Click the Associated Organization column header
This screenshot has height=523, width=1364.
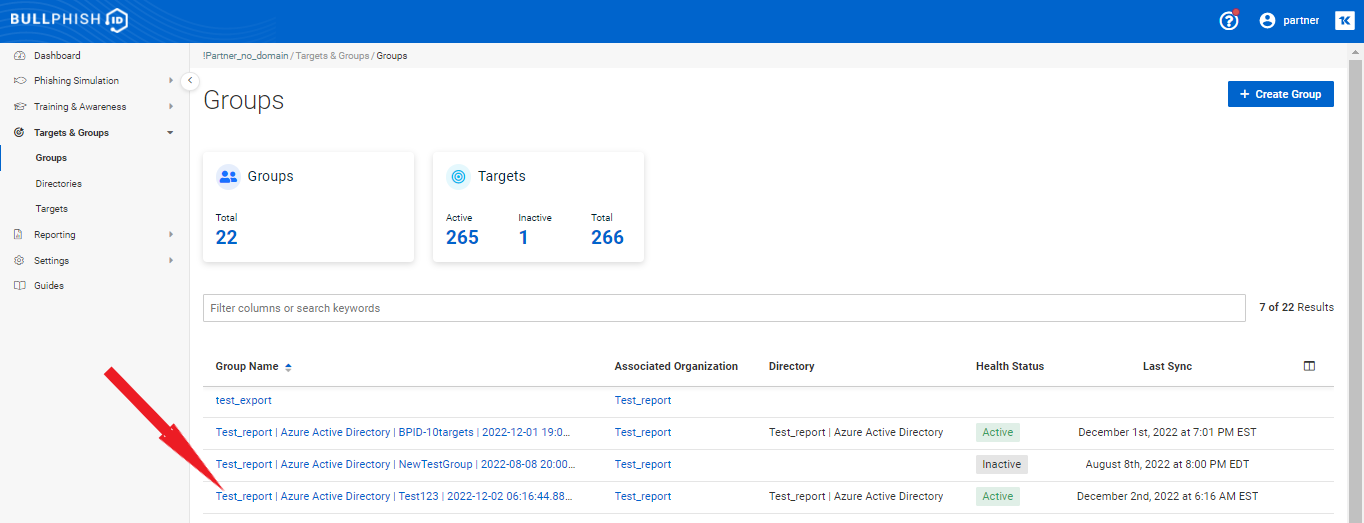click(x=676, y=366)
